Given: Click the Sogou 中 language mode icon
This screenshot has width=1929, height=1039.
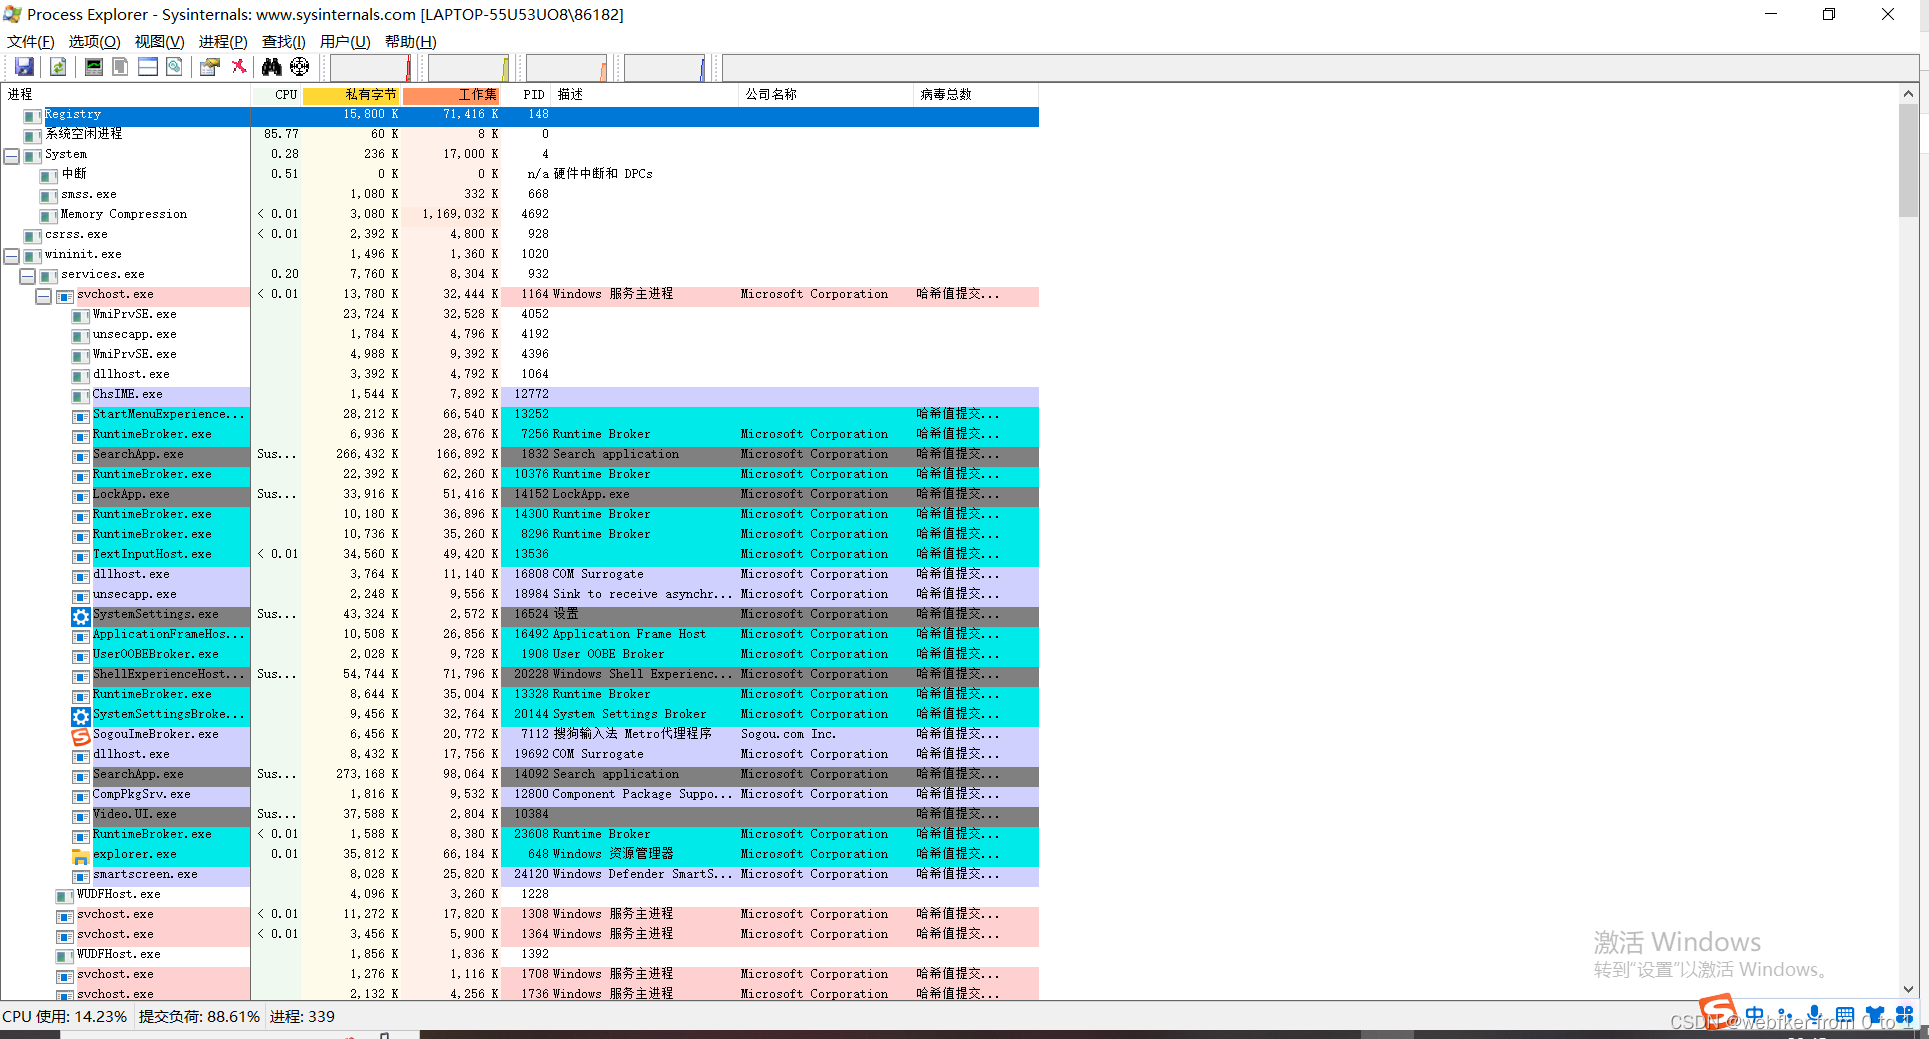Looking at the screenshot, I should tap(1755, 1014).
